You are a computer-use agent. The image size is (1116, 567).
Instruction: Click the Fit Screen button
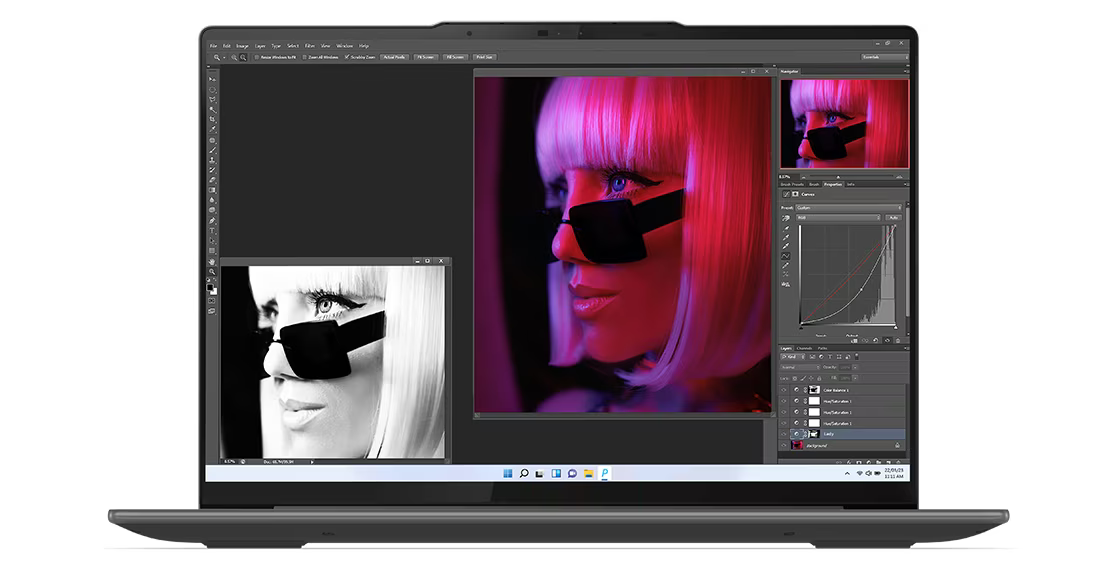coord(425,57)
